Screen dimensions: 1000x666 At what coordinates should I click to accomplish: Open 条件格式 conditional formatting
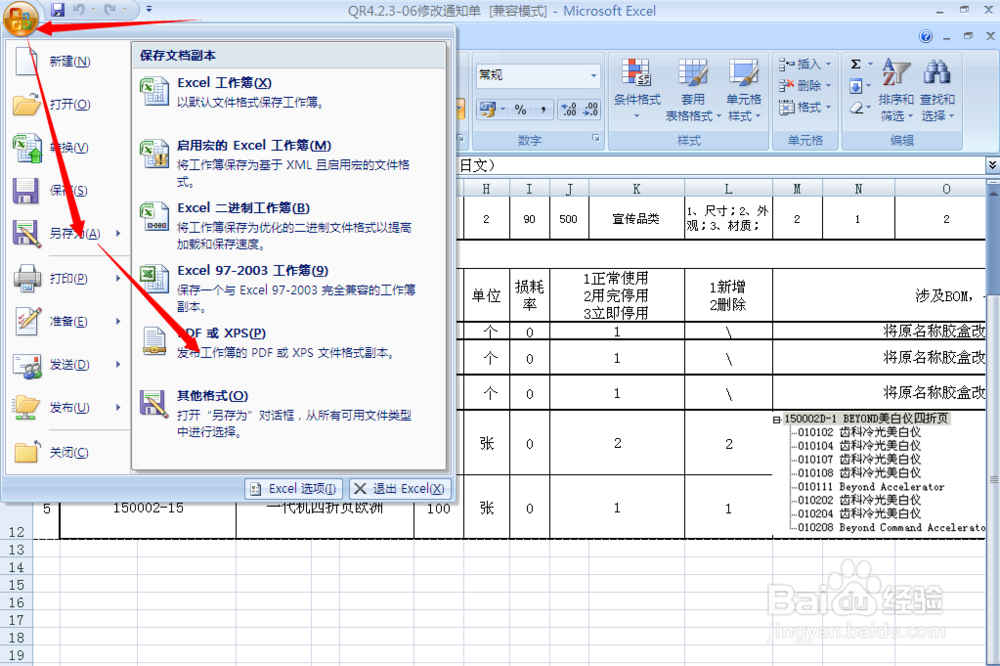point(636,90)
